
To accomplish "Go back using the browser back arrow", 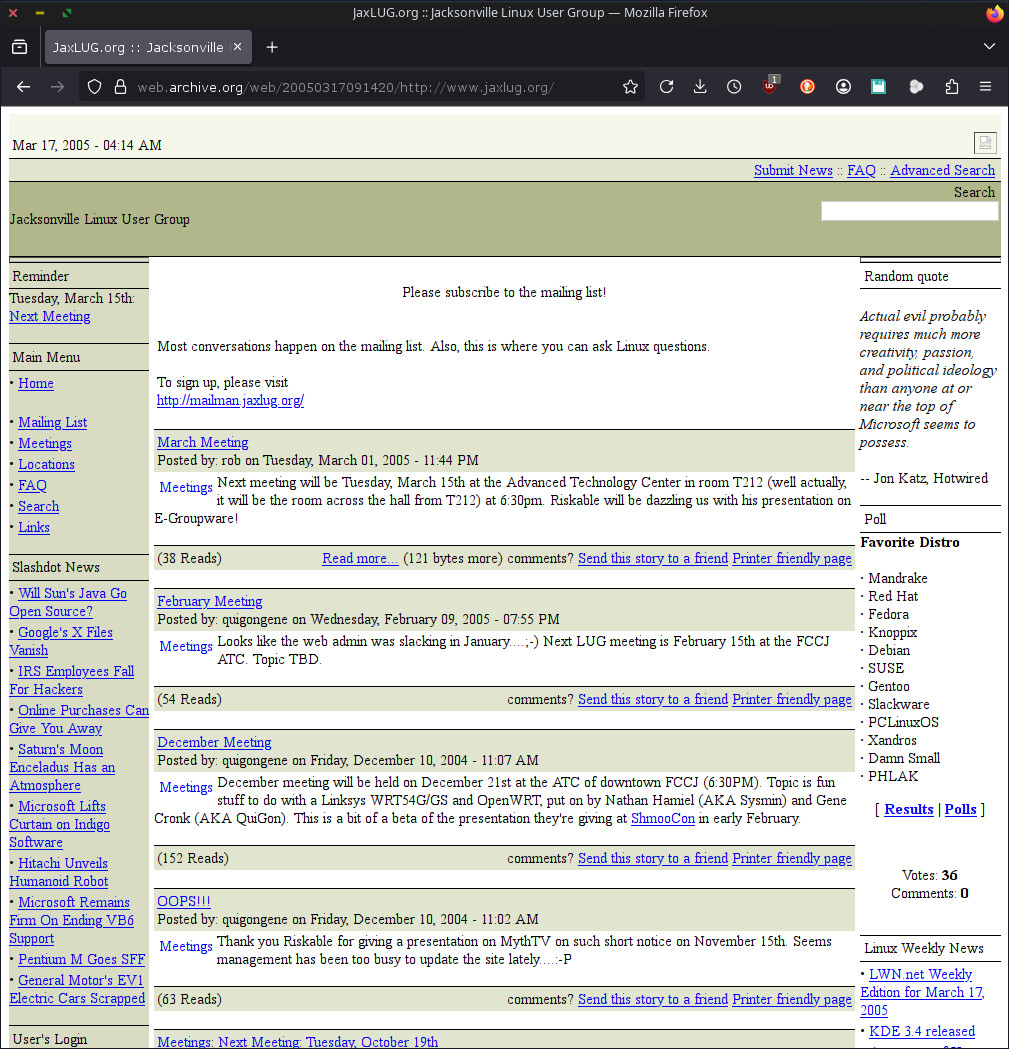I will (24, 87).
